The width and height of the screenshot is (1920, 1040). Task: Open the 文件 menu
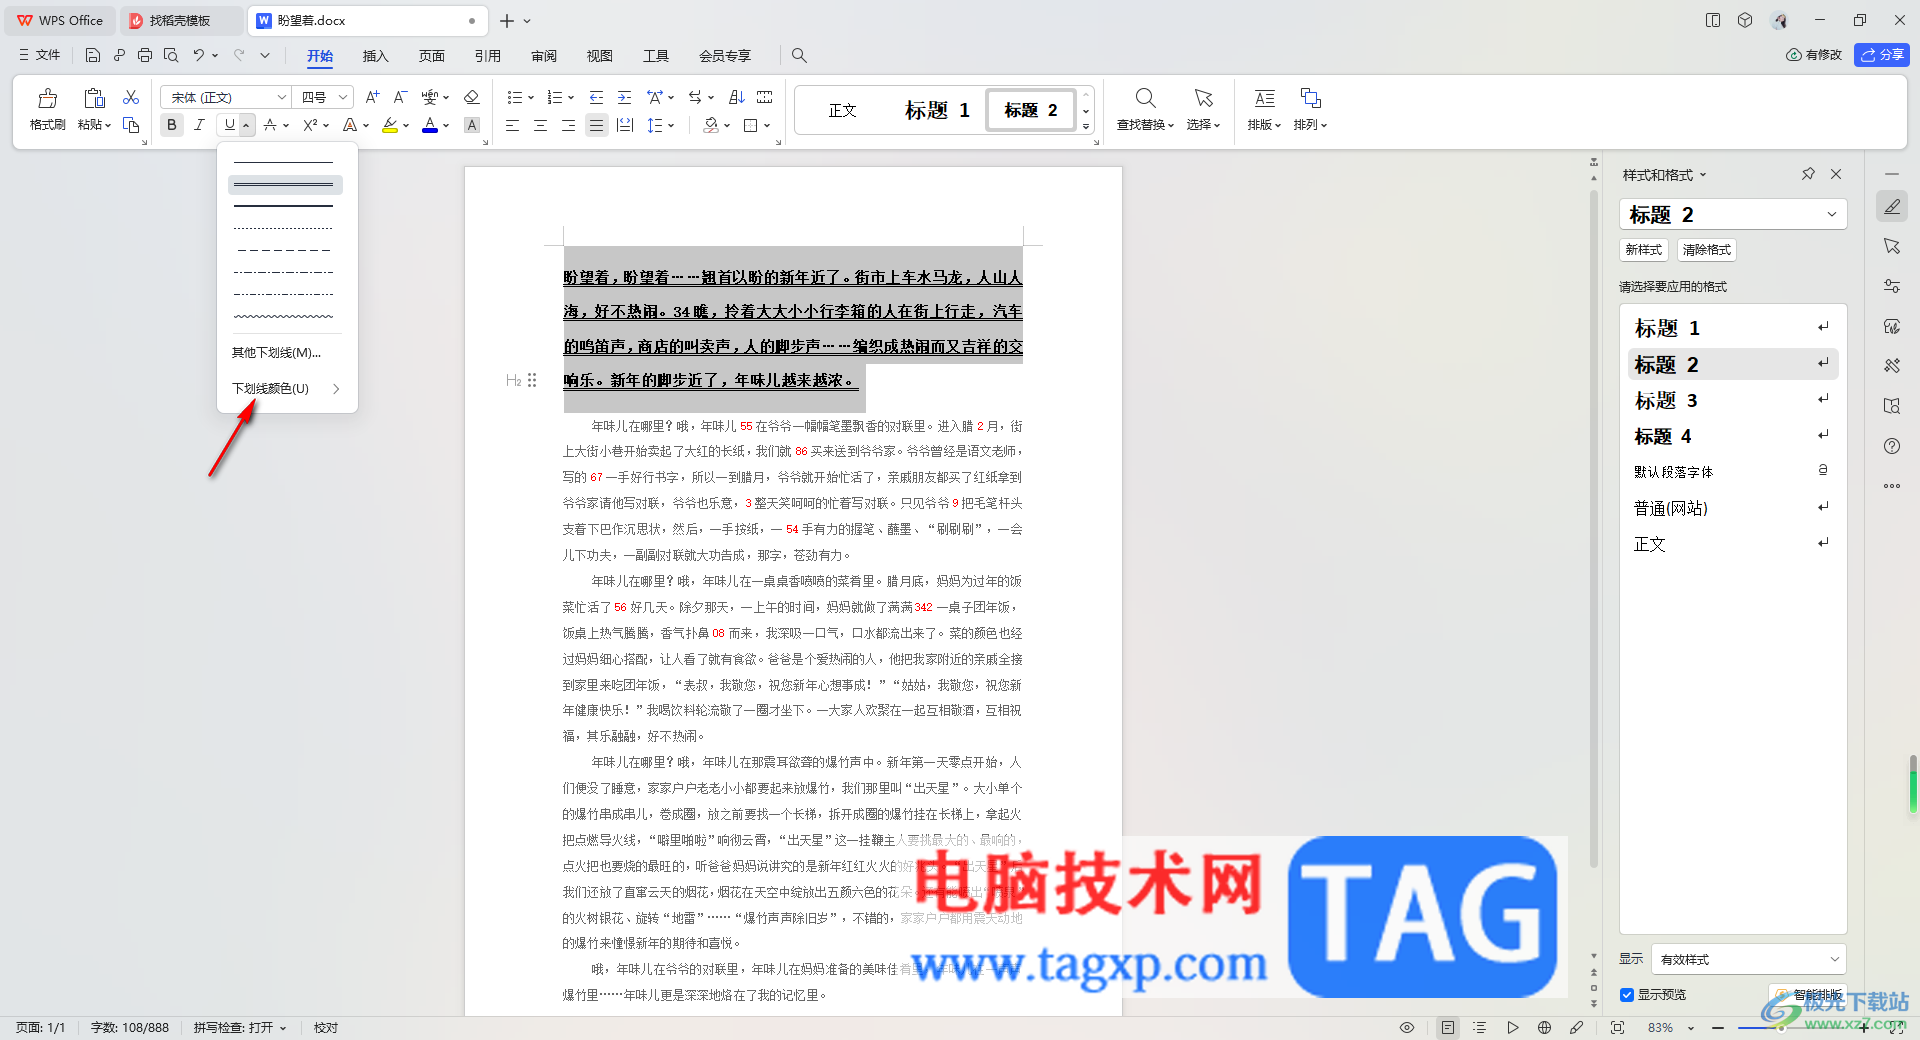pos(40,55)
